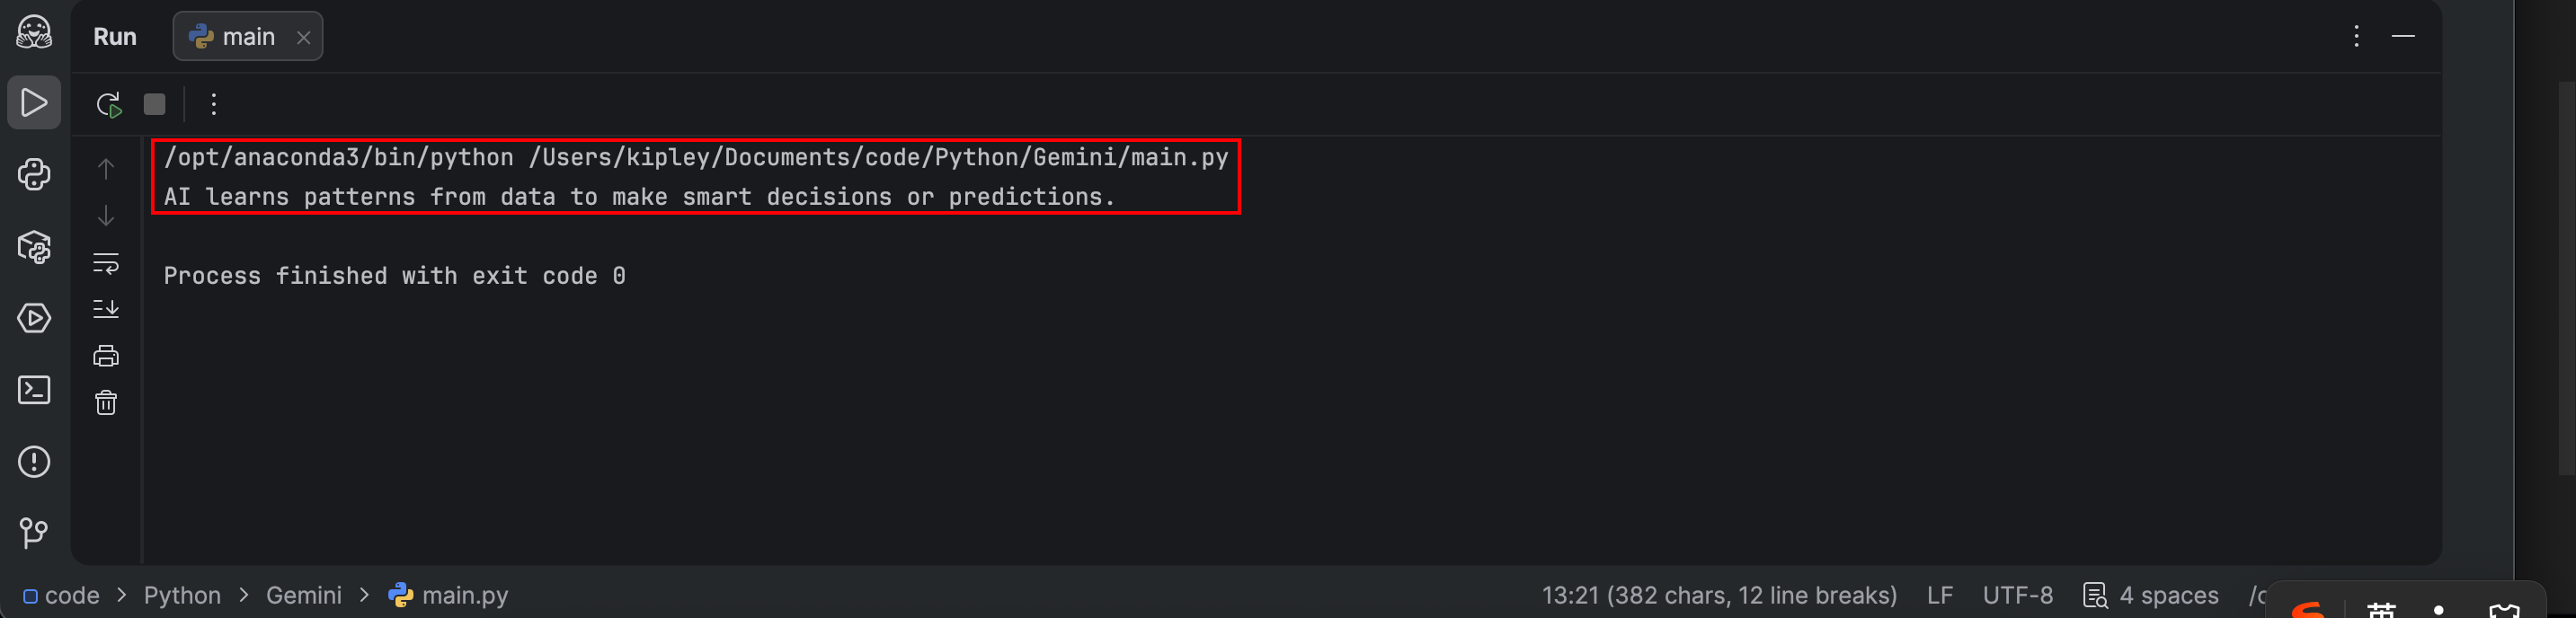Viewport: 2576px width, 618px height.
Task: Open the 4 spaces indentation selector
Action: [x=2150, y=596]
